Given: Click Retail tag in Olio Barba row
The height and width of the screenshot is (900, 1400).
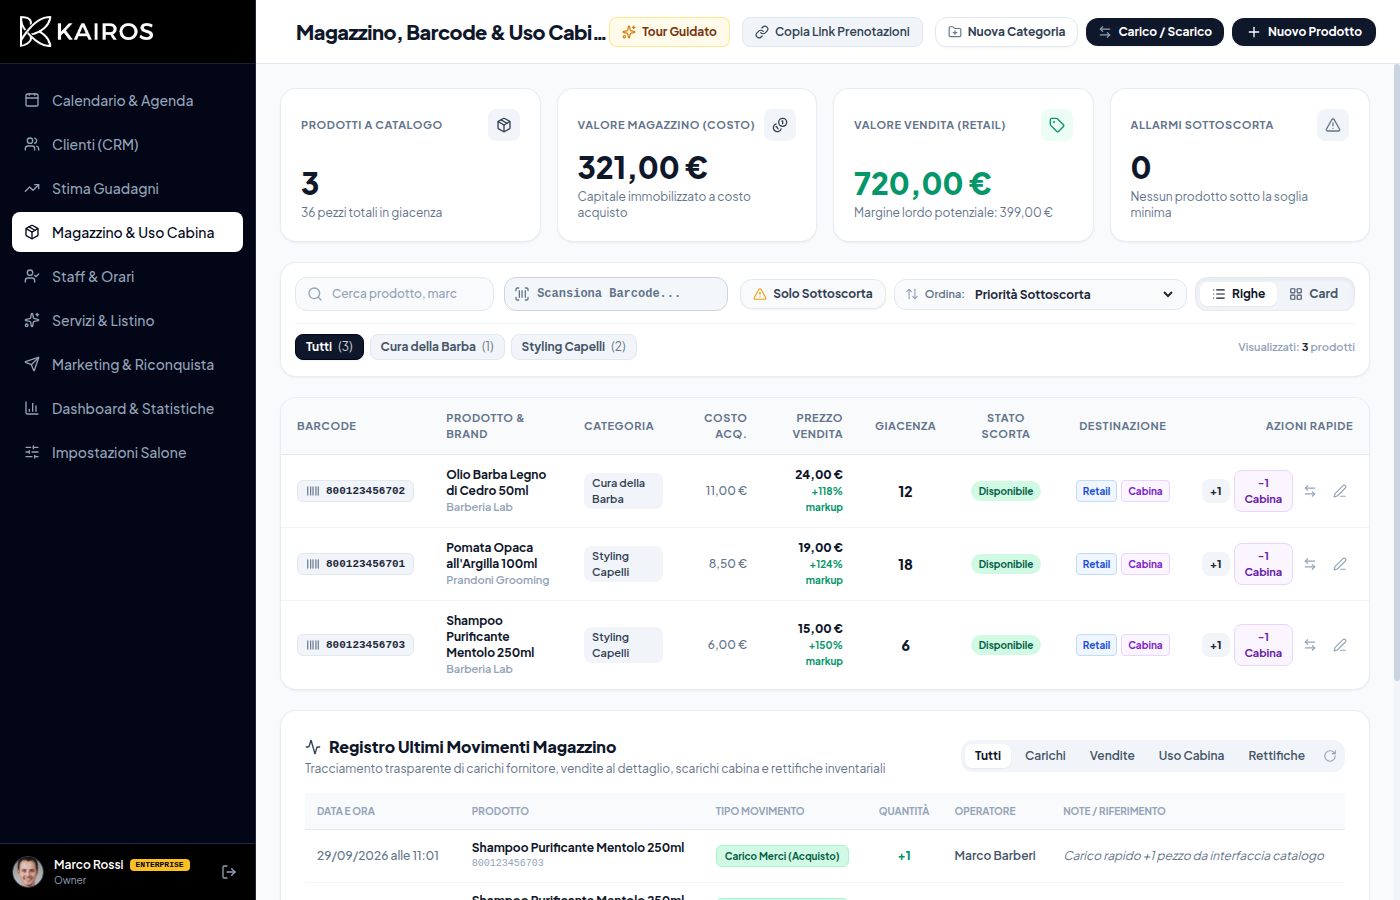Looking at the screenshot, I should tap(1096, 491).
